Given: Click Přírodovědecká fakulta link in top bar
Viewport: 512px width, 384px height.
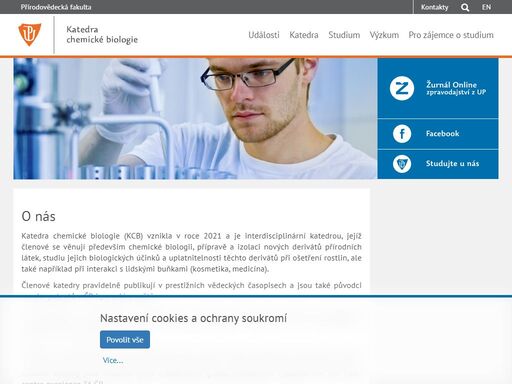Looking at the screenshot, I should (x=56, y=7).
